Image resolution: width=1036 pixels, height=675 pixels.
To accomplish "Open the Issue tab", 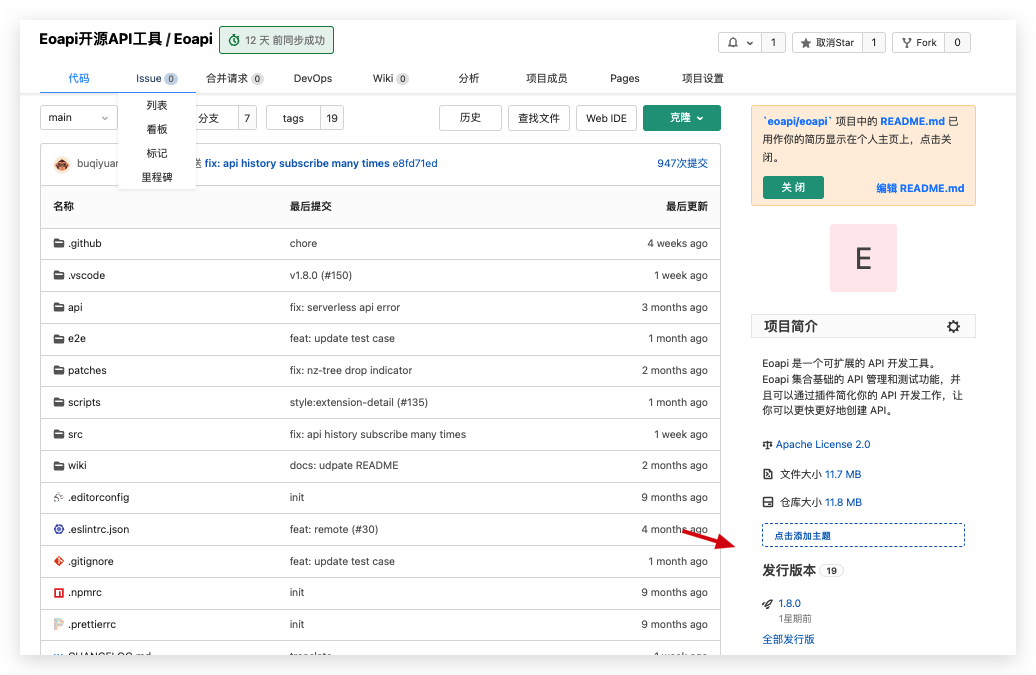I will 157,79.
